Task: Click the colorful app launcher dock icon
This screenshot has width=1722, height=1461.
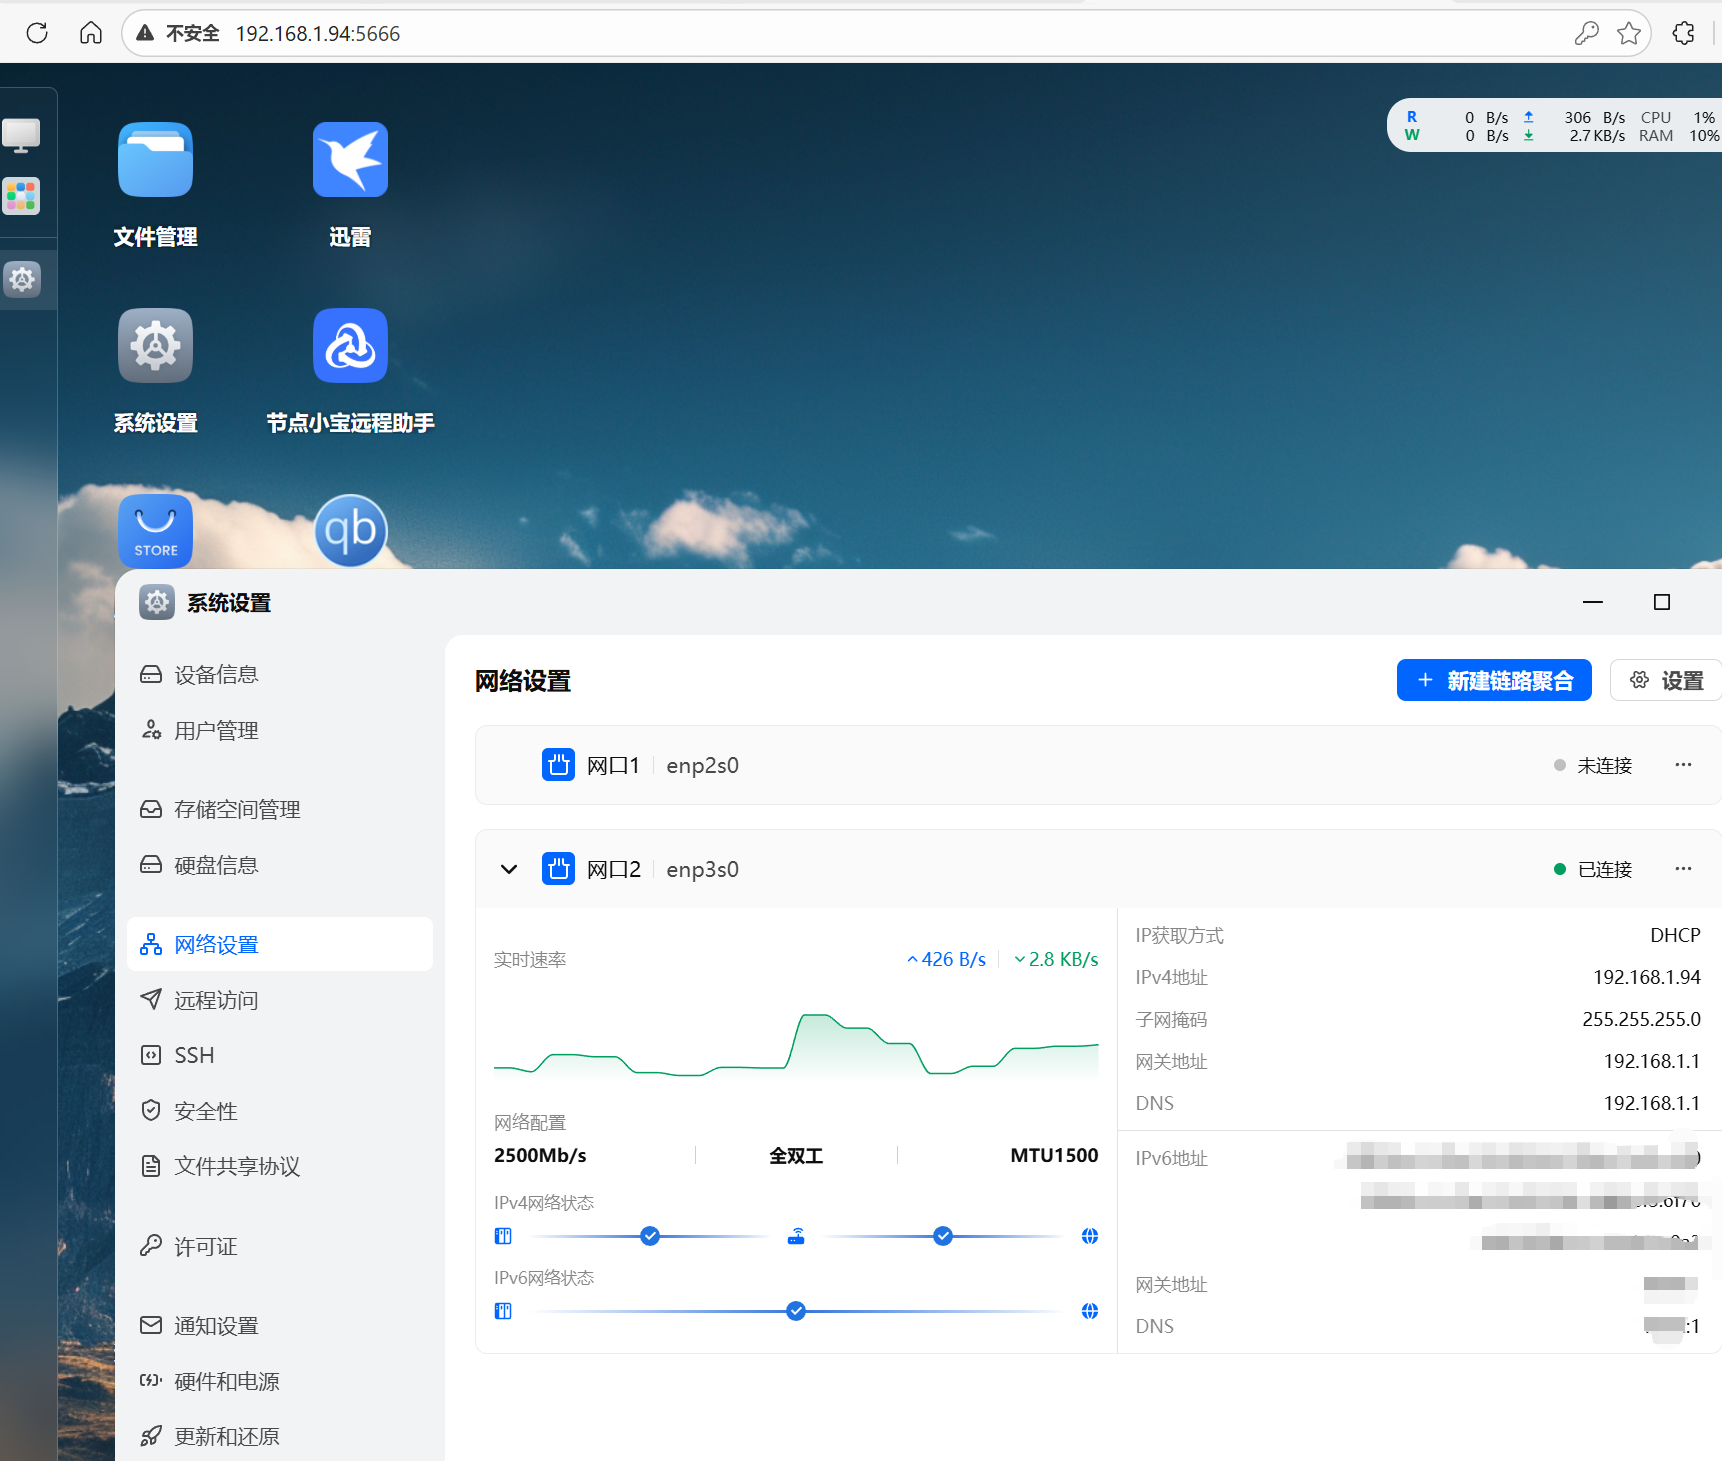Action: tap(21, 196)
